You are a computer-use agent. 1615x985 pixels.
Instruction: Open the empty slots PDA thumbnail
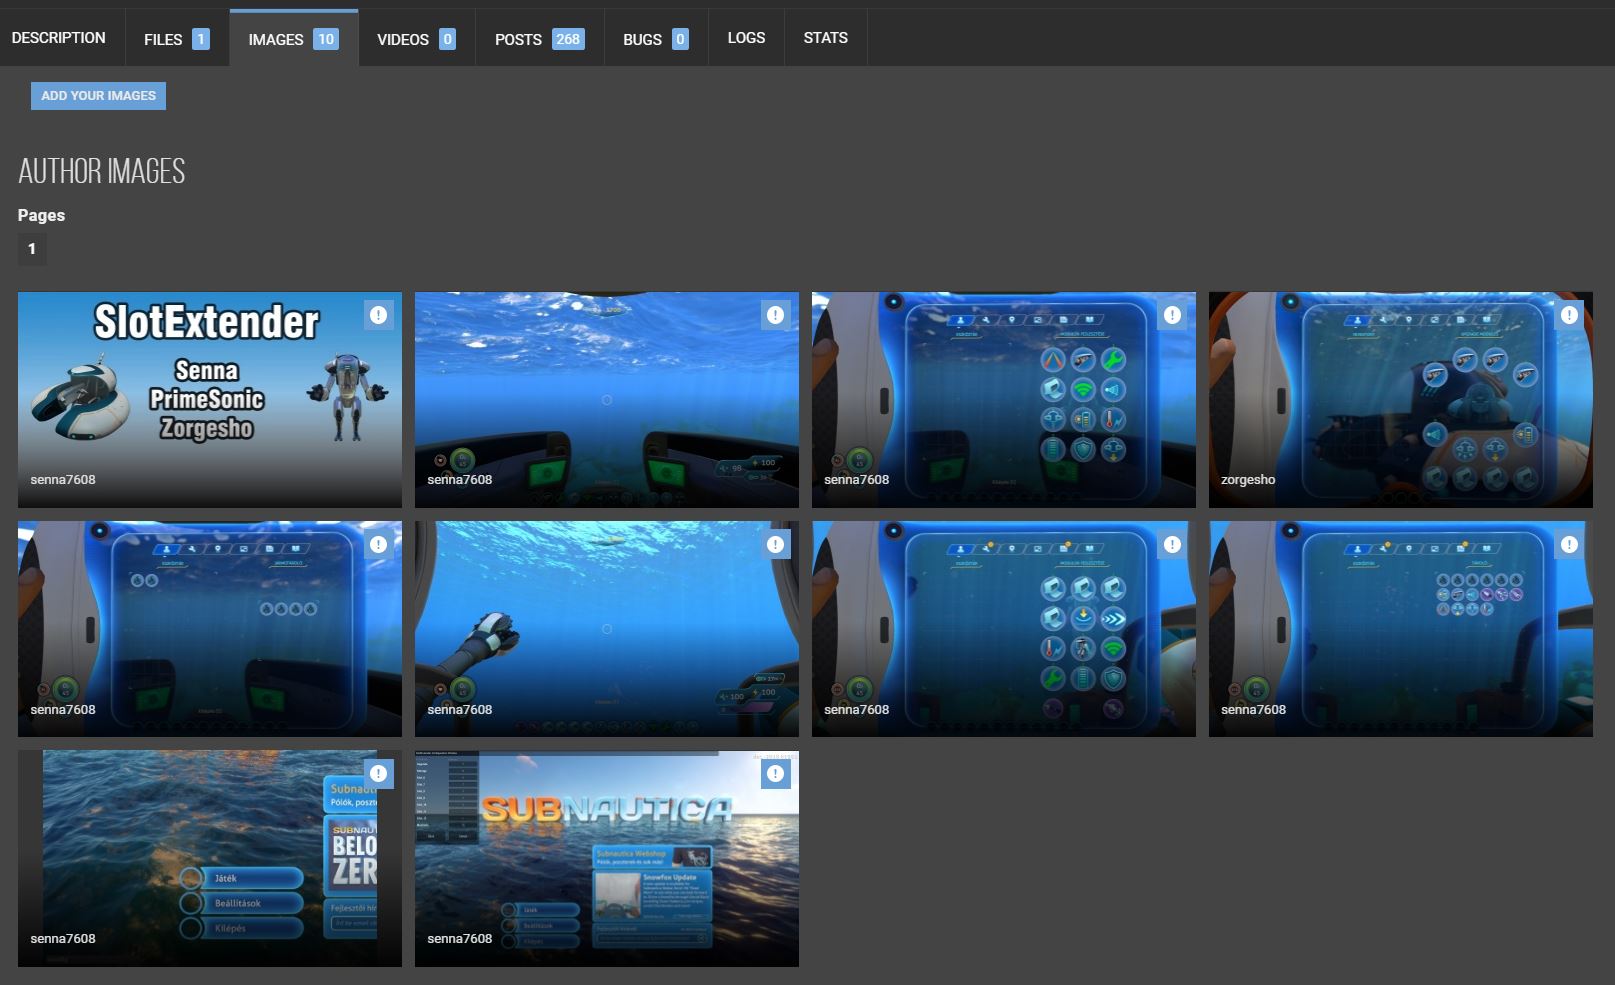pyautogui.click(x=210, y=629)
